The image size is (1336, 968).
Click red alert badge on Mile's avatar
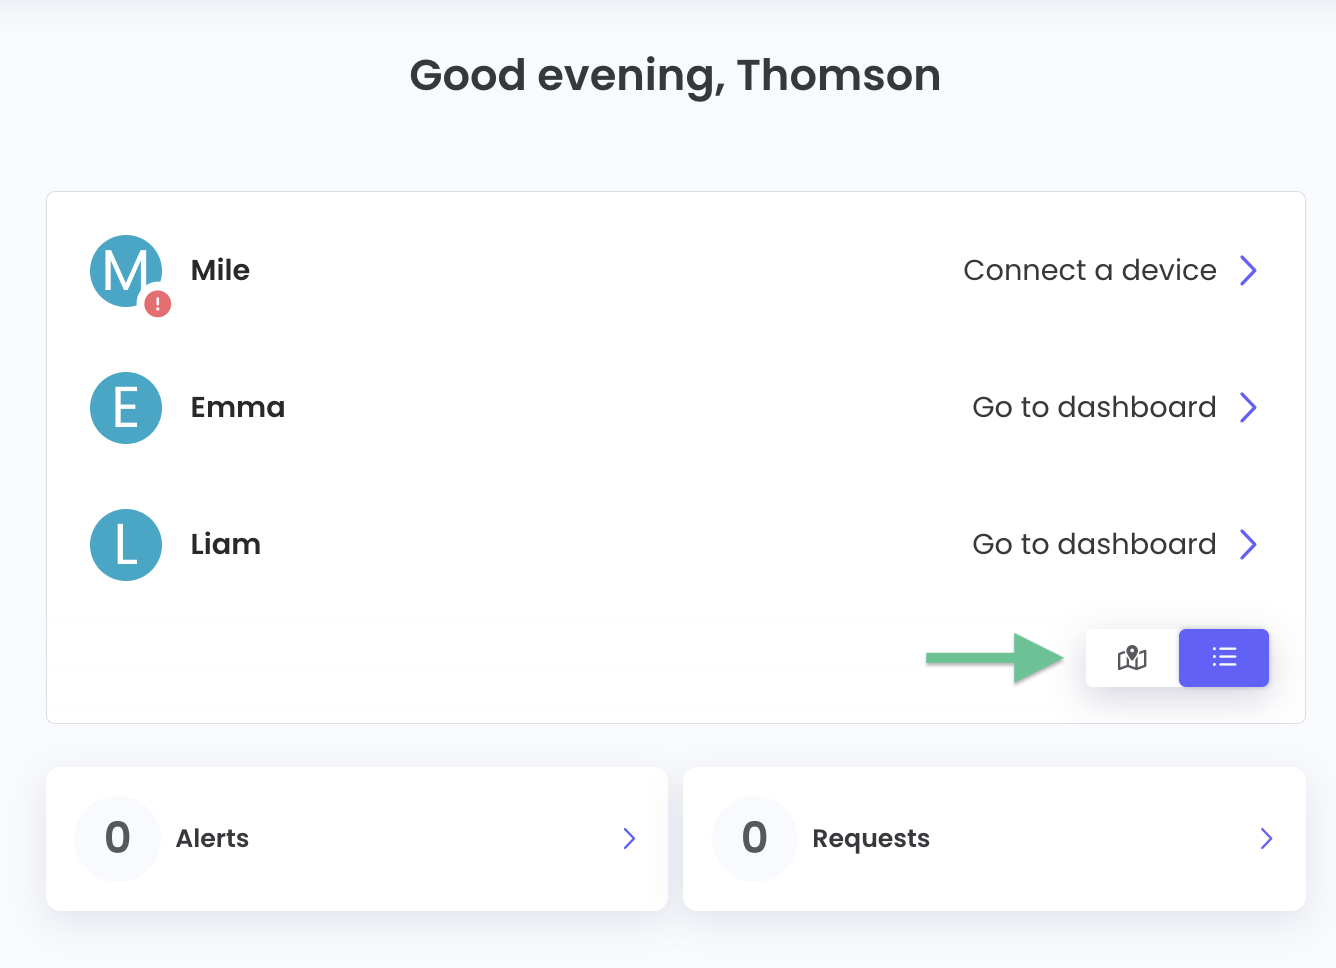157,304
